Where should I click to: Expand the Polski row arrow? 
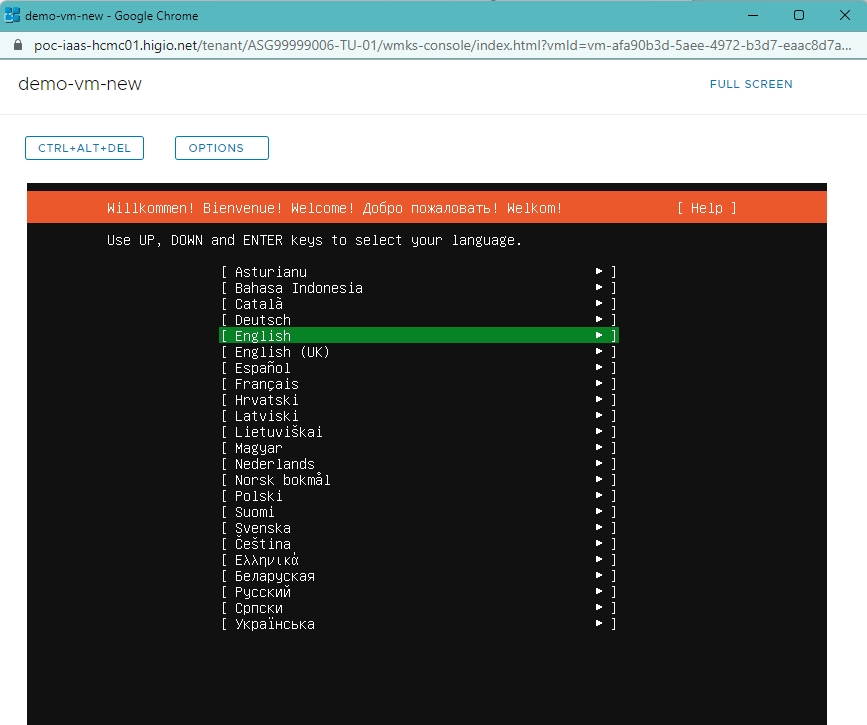pos(599,496)
